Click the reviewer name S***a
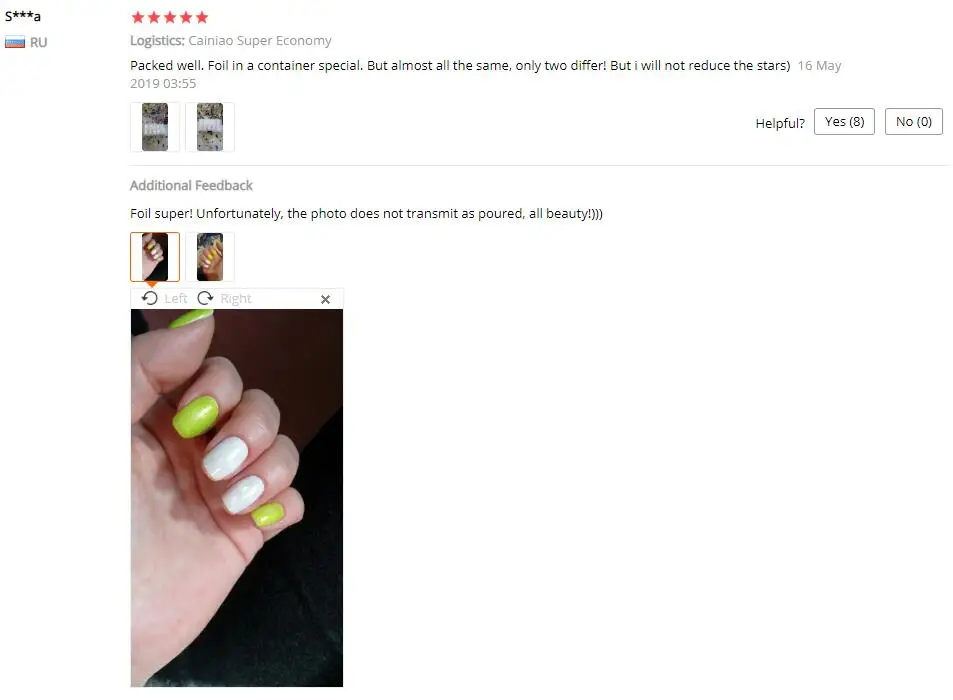Image resolution: width=953 pixels, height=700 pixels. (22, 16)
